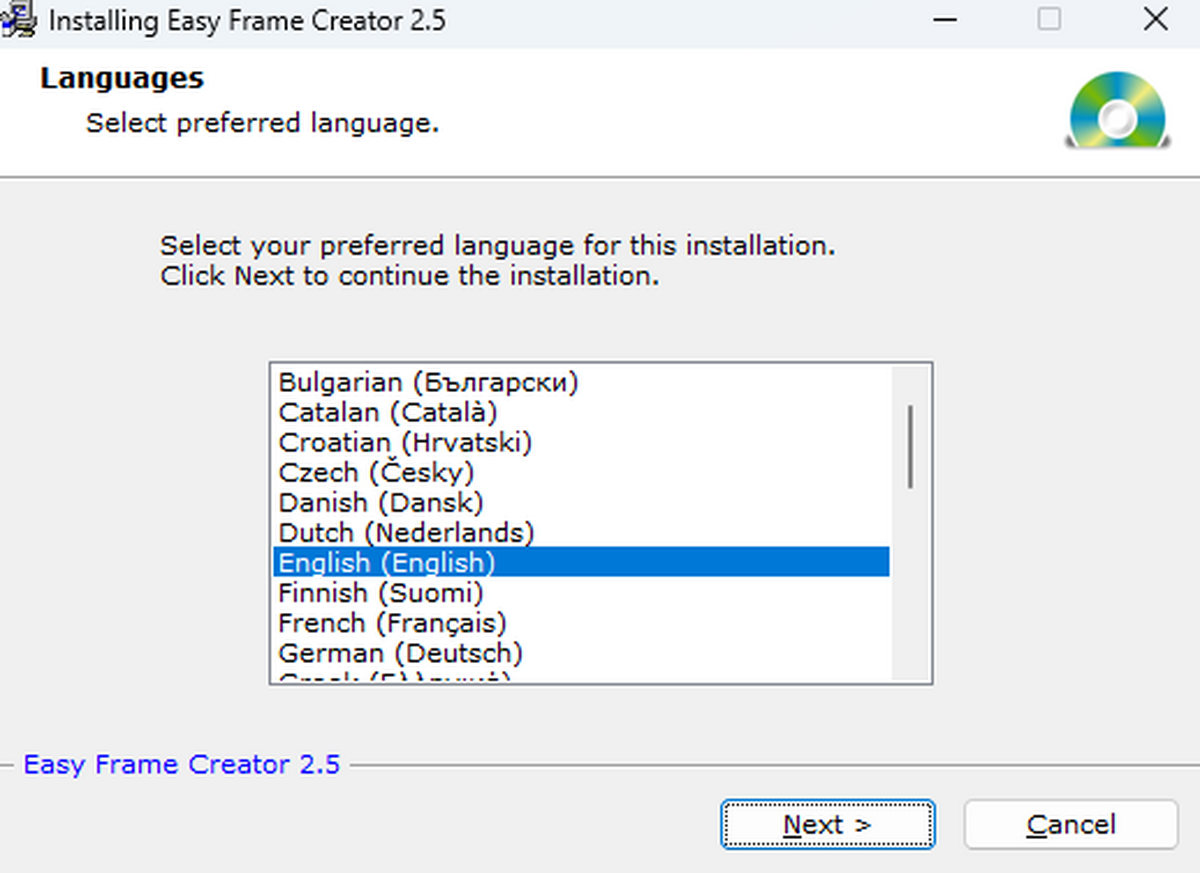
Task: Cancel the installation
Action: [1071, 825]
